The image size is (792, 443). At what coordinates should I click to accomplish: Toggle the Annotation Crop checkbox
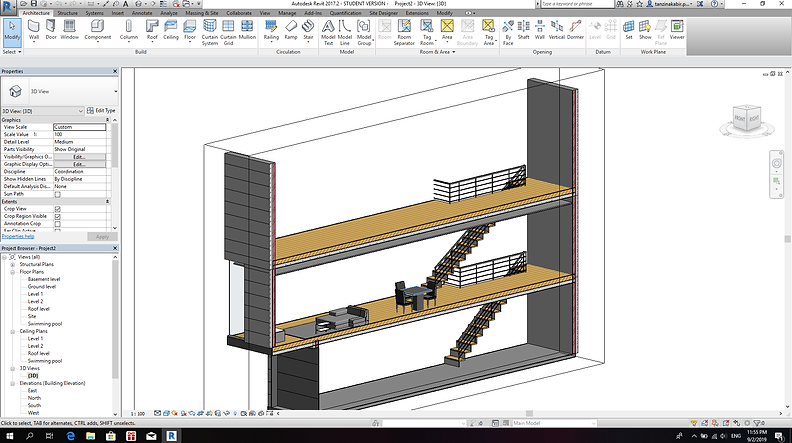(58, 224)
